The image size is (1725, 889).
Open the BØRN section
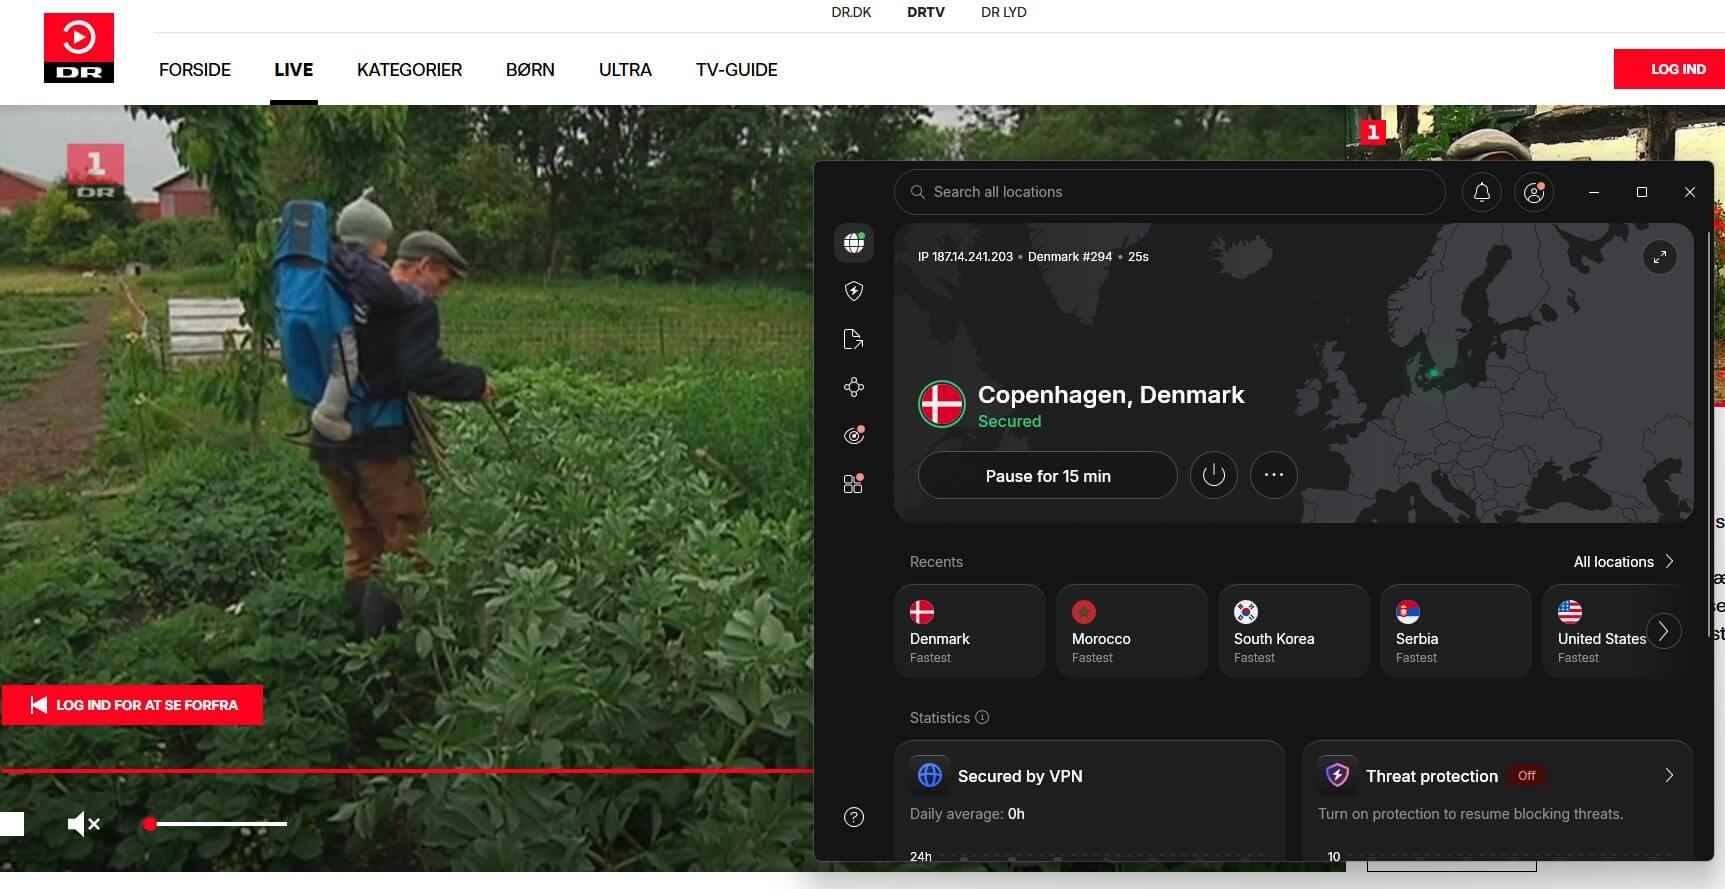pos(530,70)
